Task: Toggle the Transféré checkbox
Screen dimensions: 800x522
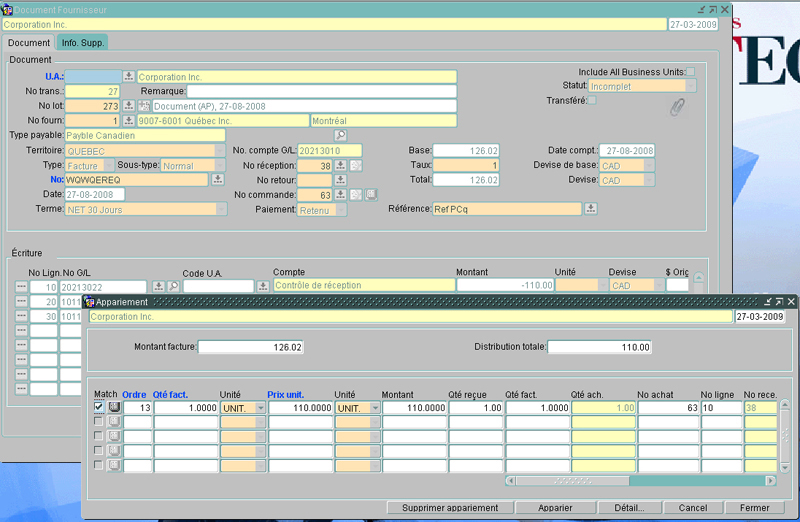Action: (x=591, y=100)
